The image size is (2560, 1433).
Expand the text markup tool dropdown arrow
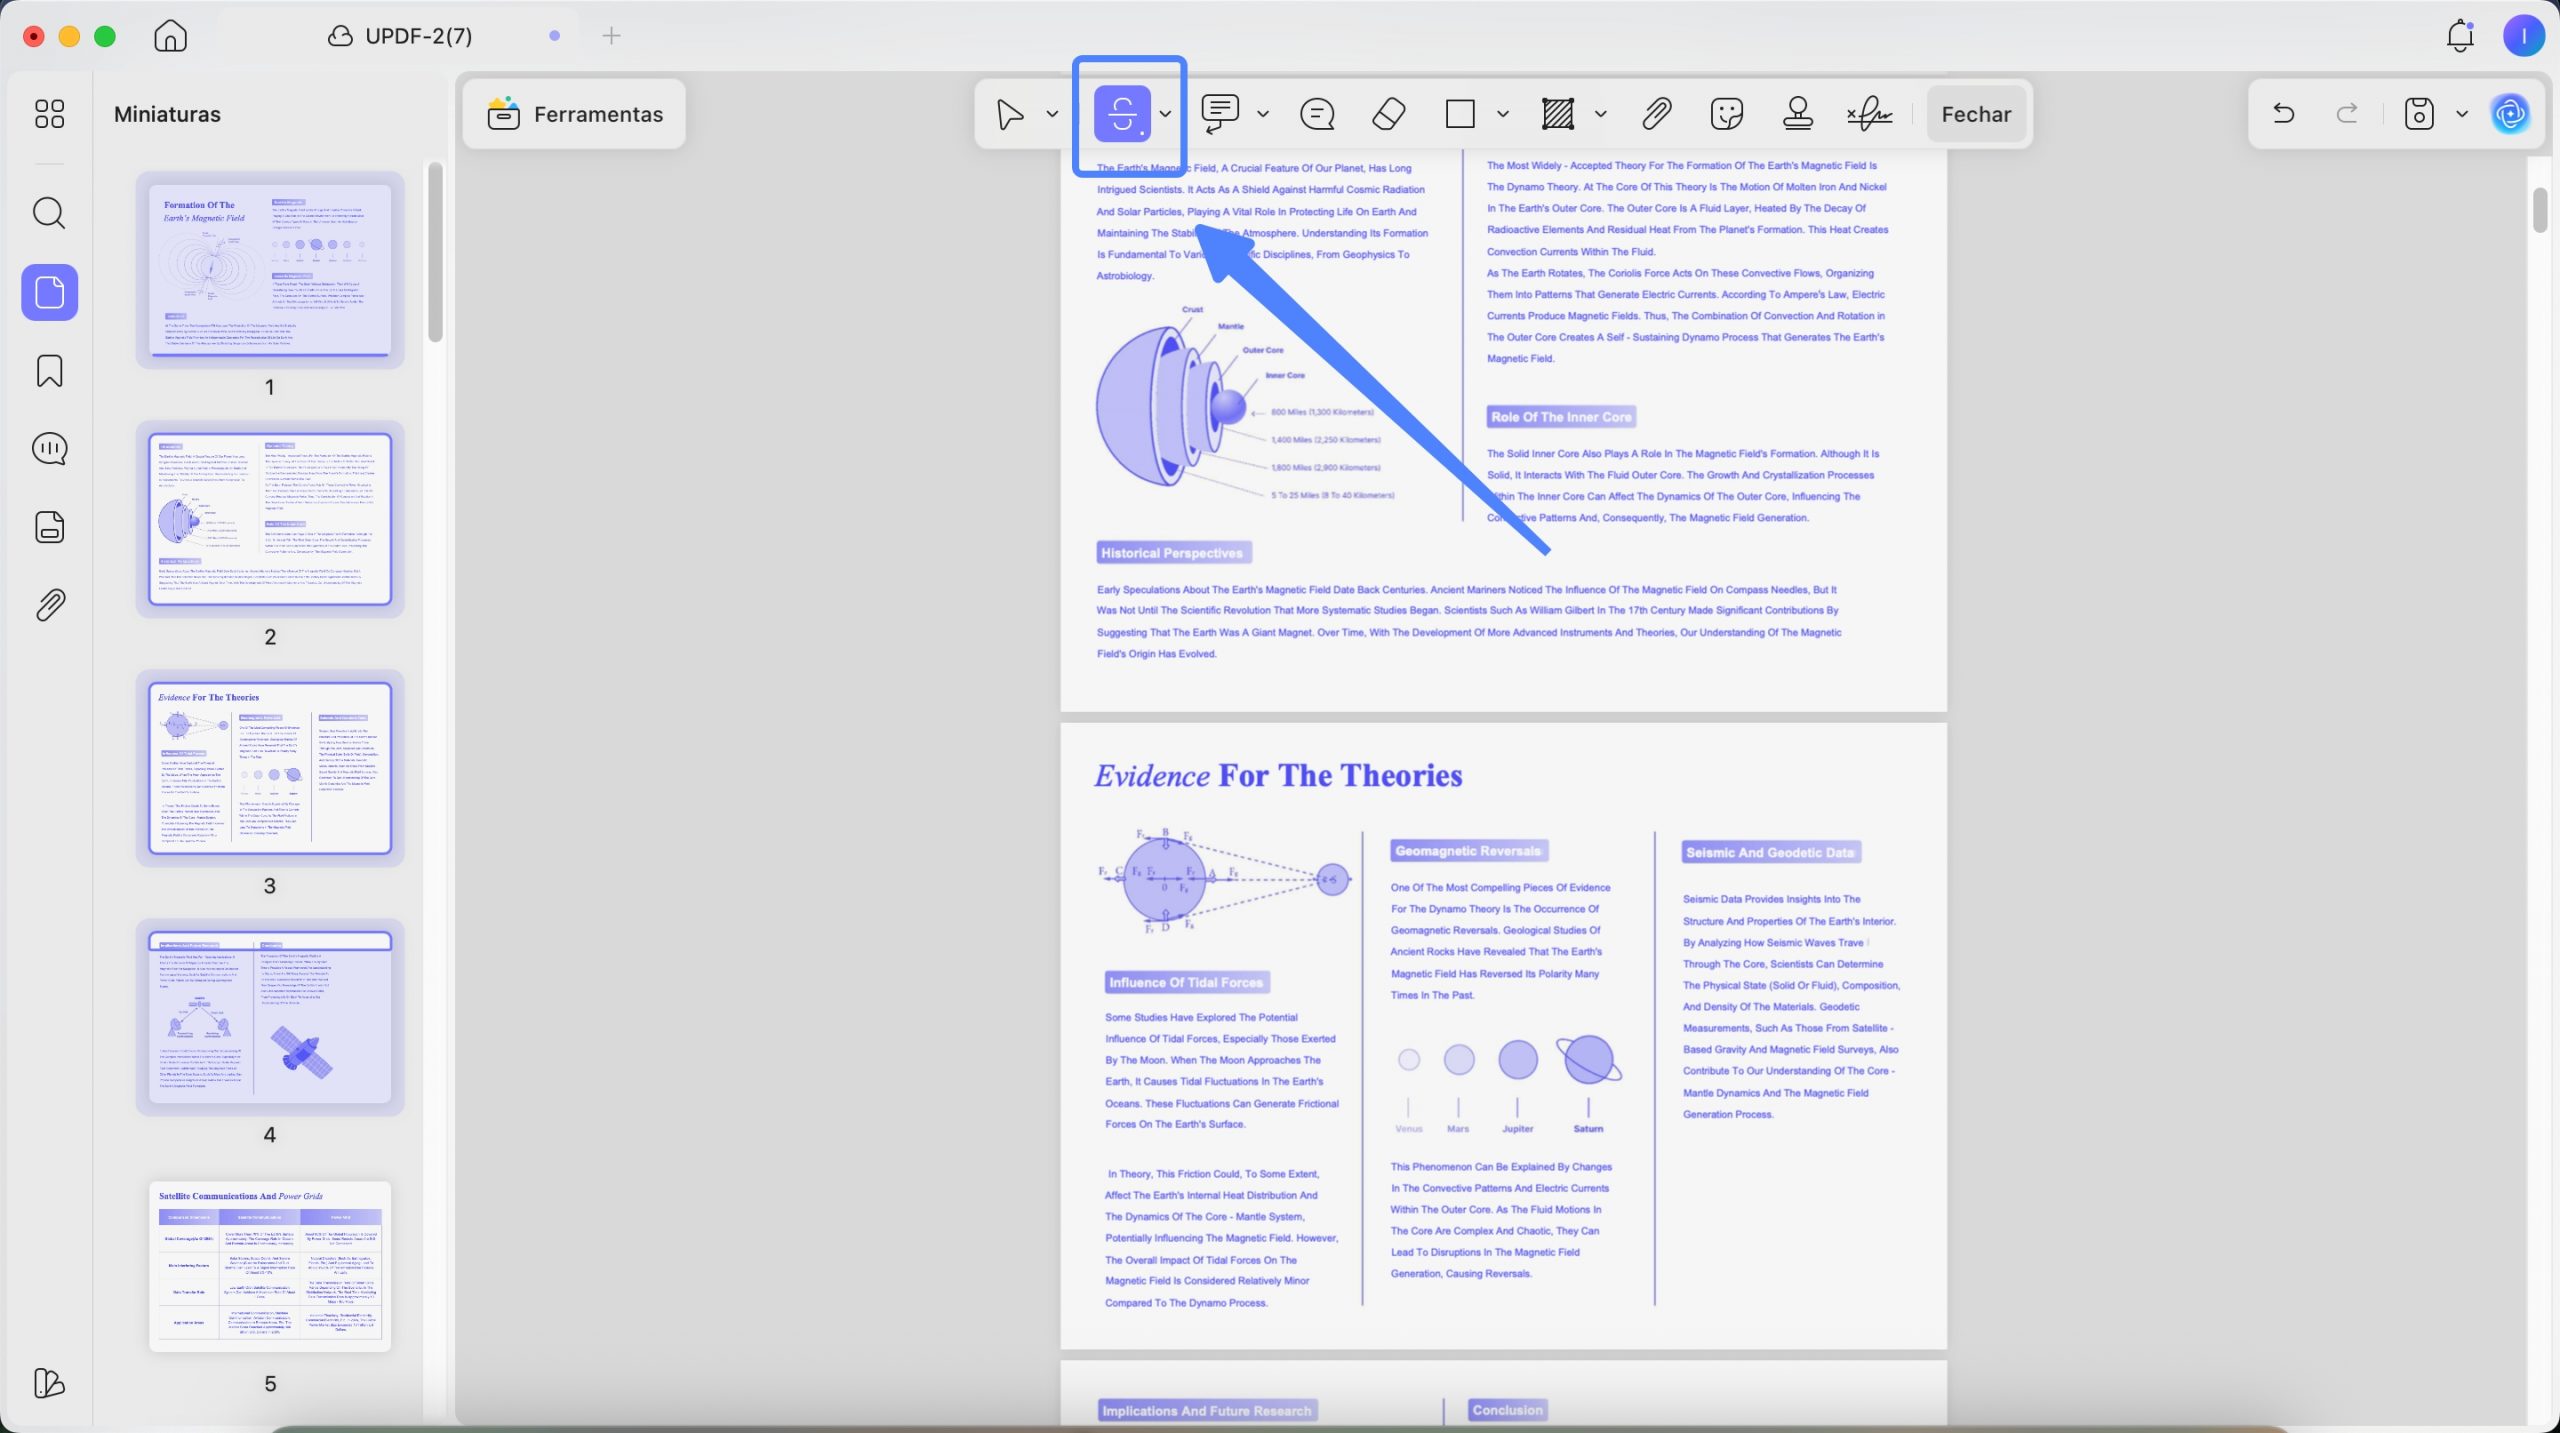(x=1165, y=114)
